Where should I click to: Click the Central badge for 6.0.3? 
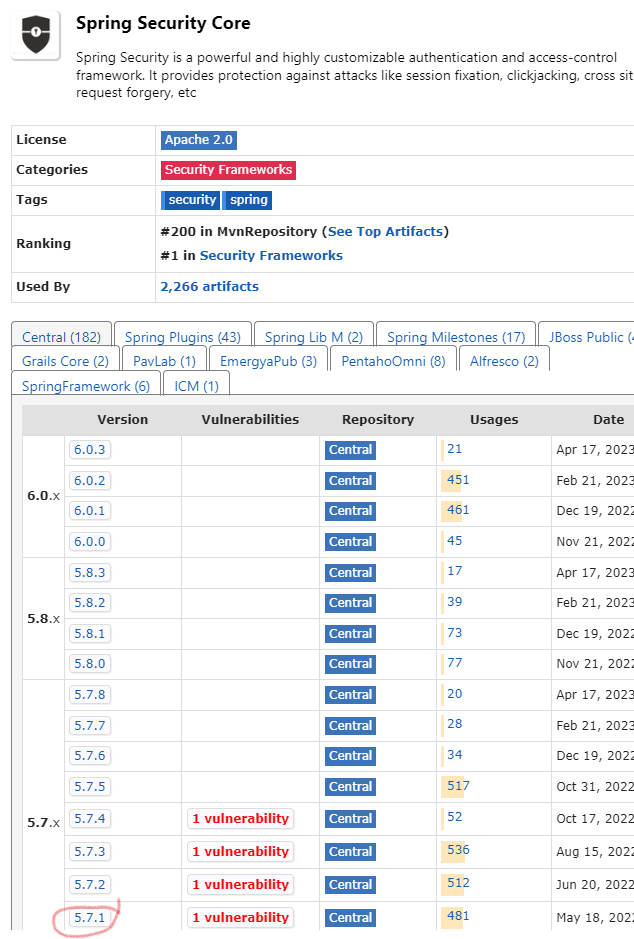click(350, 450)
